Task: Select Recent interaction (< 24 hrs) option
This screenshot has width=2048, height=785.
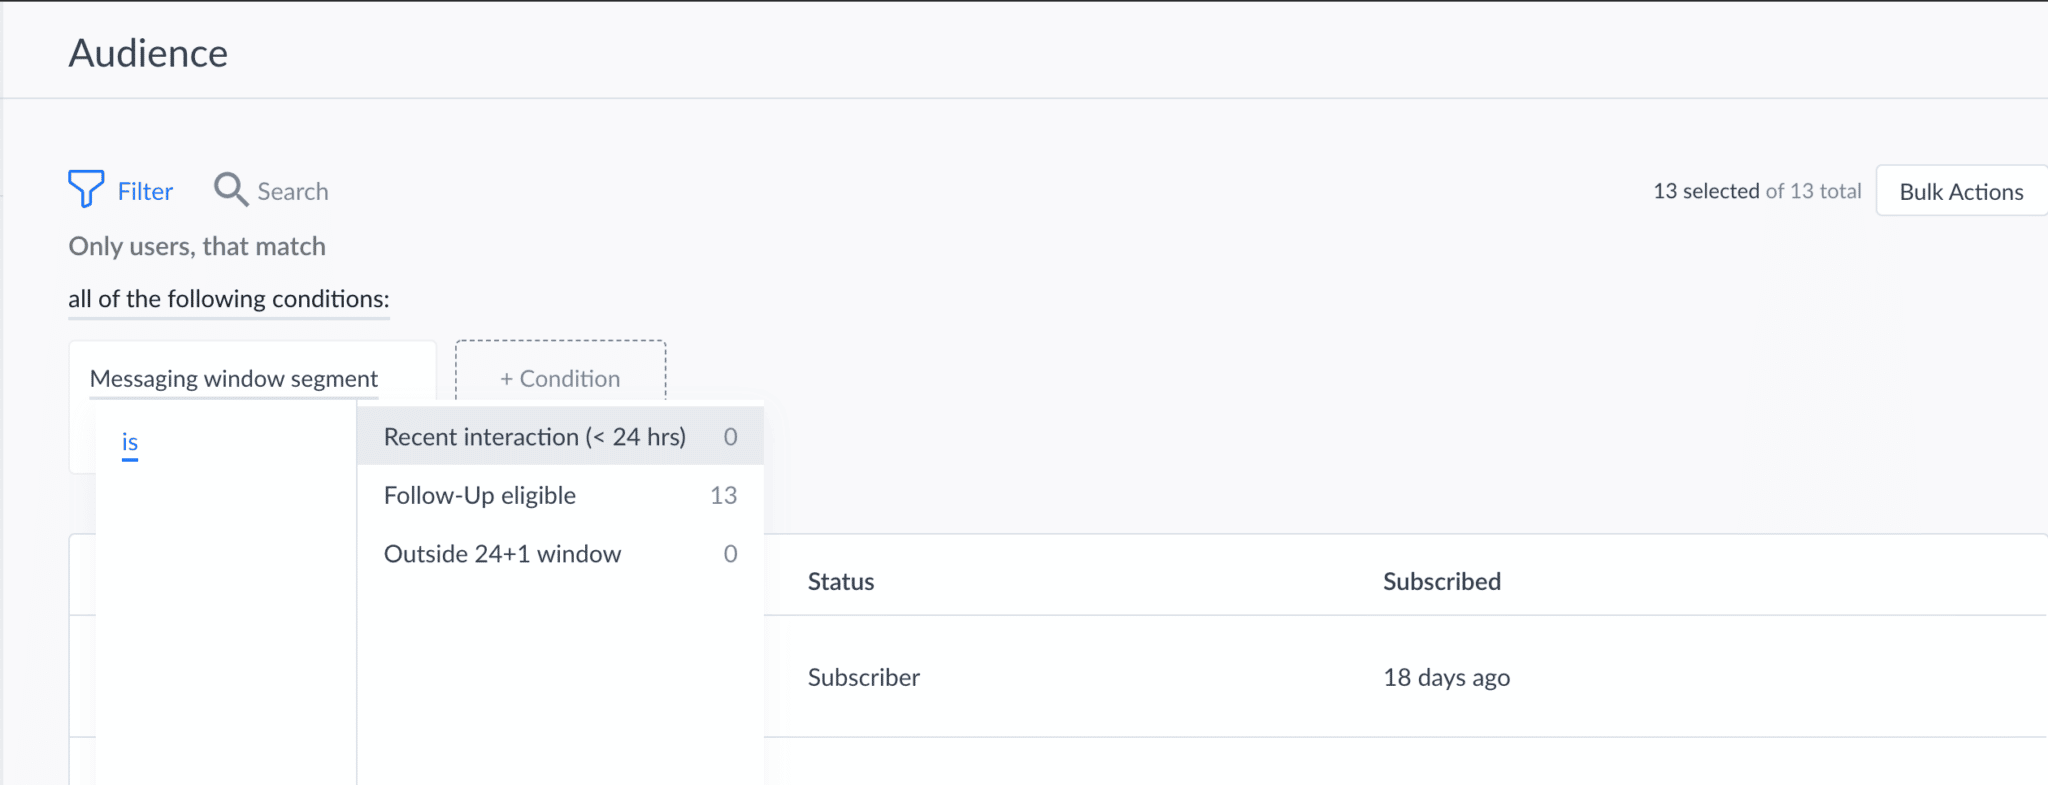Action: (x=535, y=437)
